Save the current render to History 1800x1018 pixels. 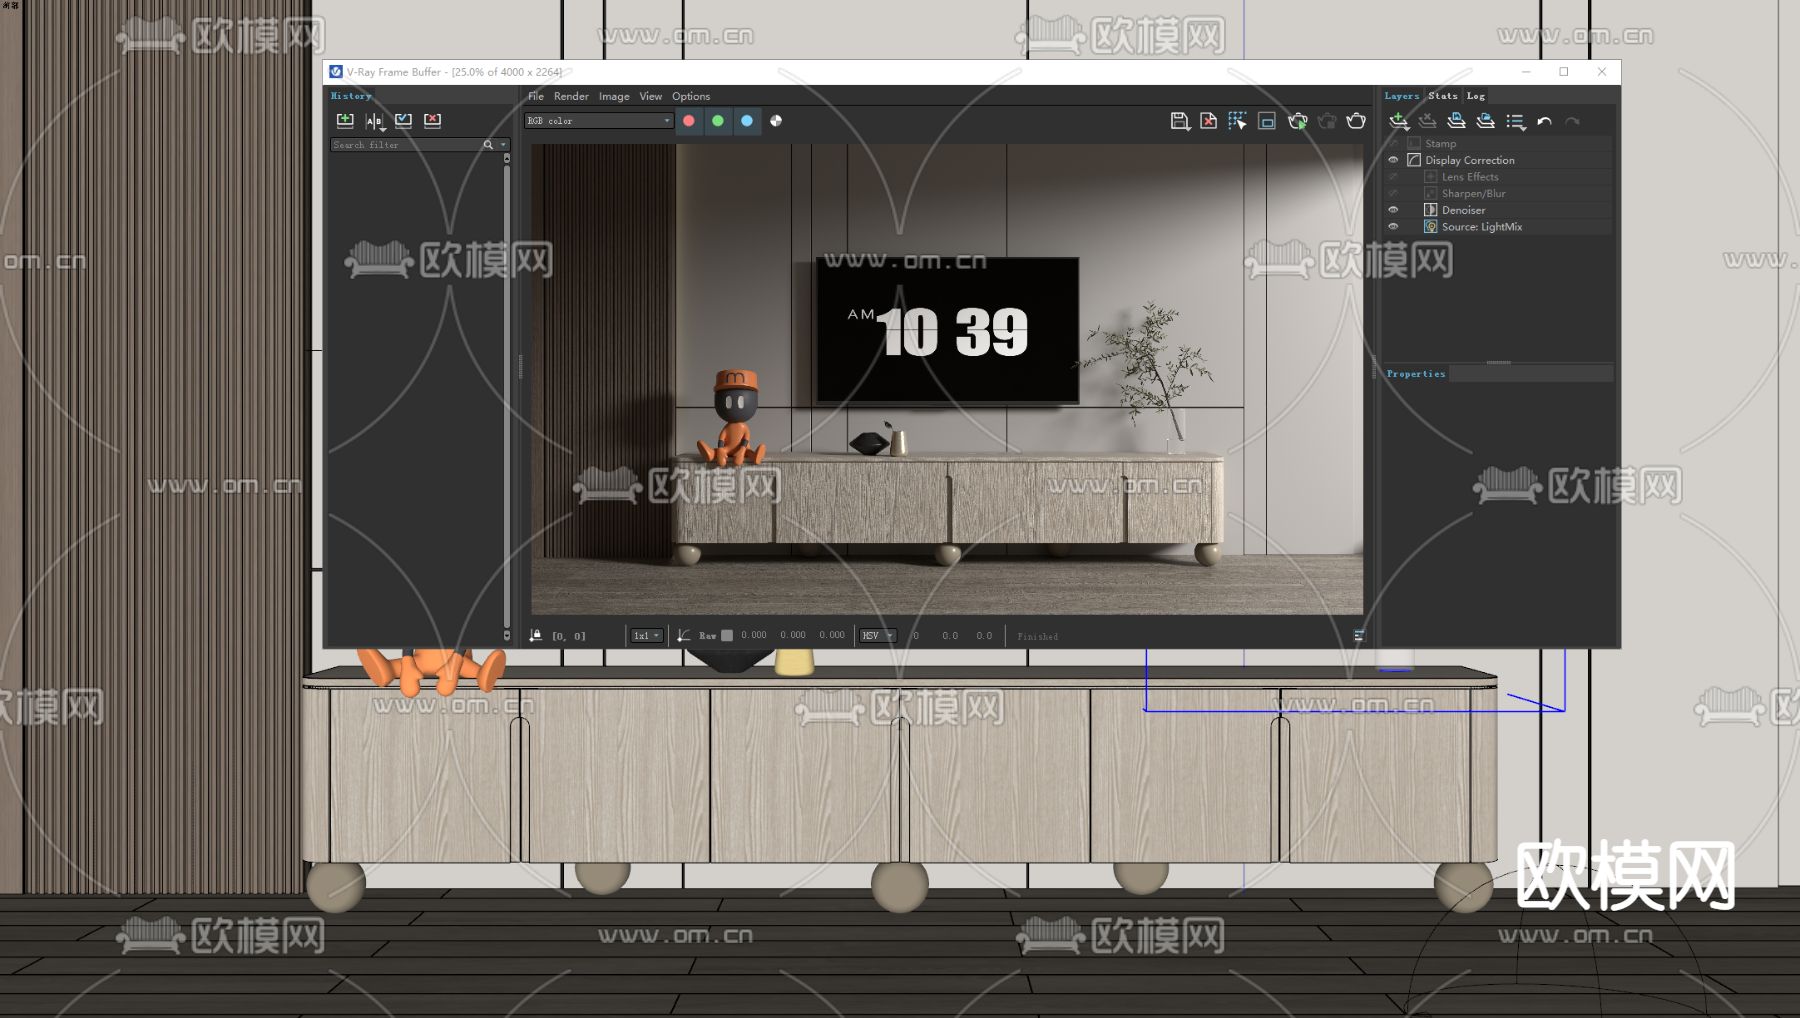tap(345, 120)
